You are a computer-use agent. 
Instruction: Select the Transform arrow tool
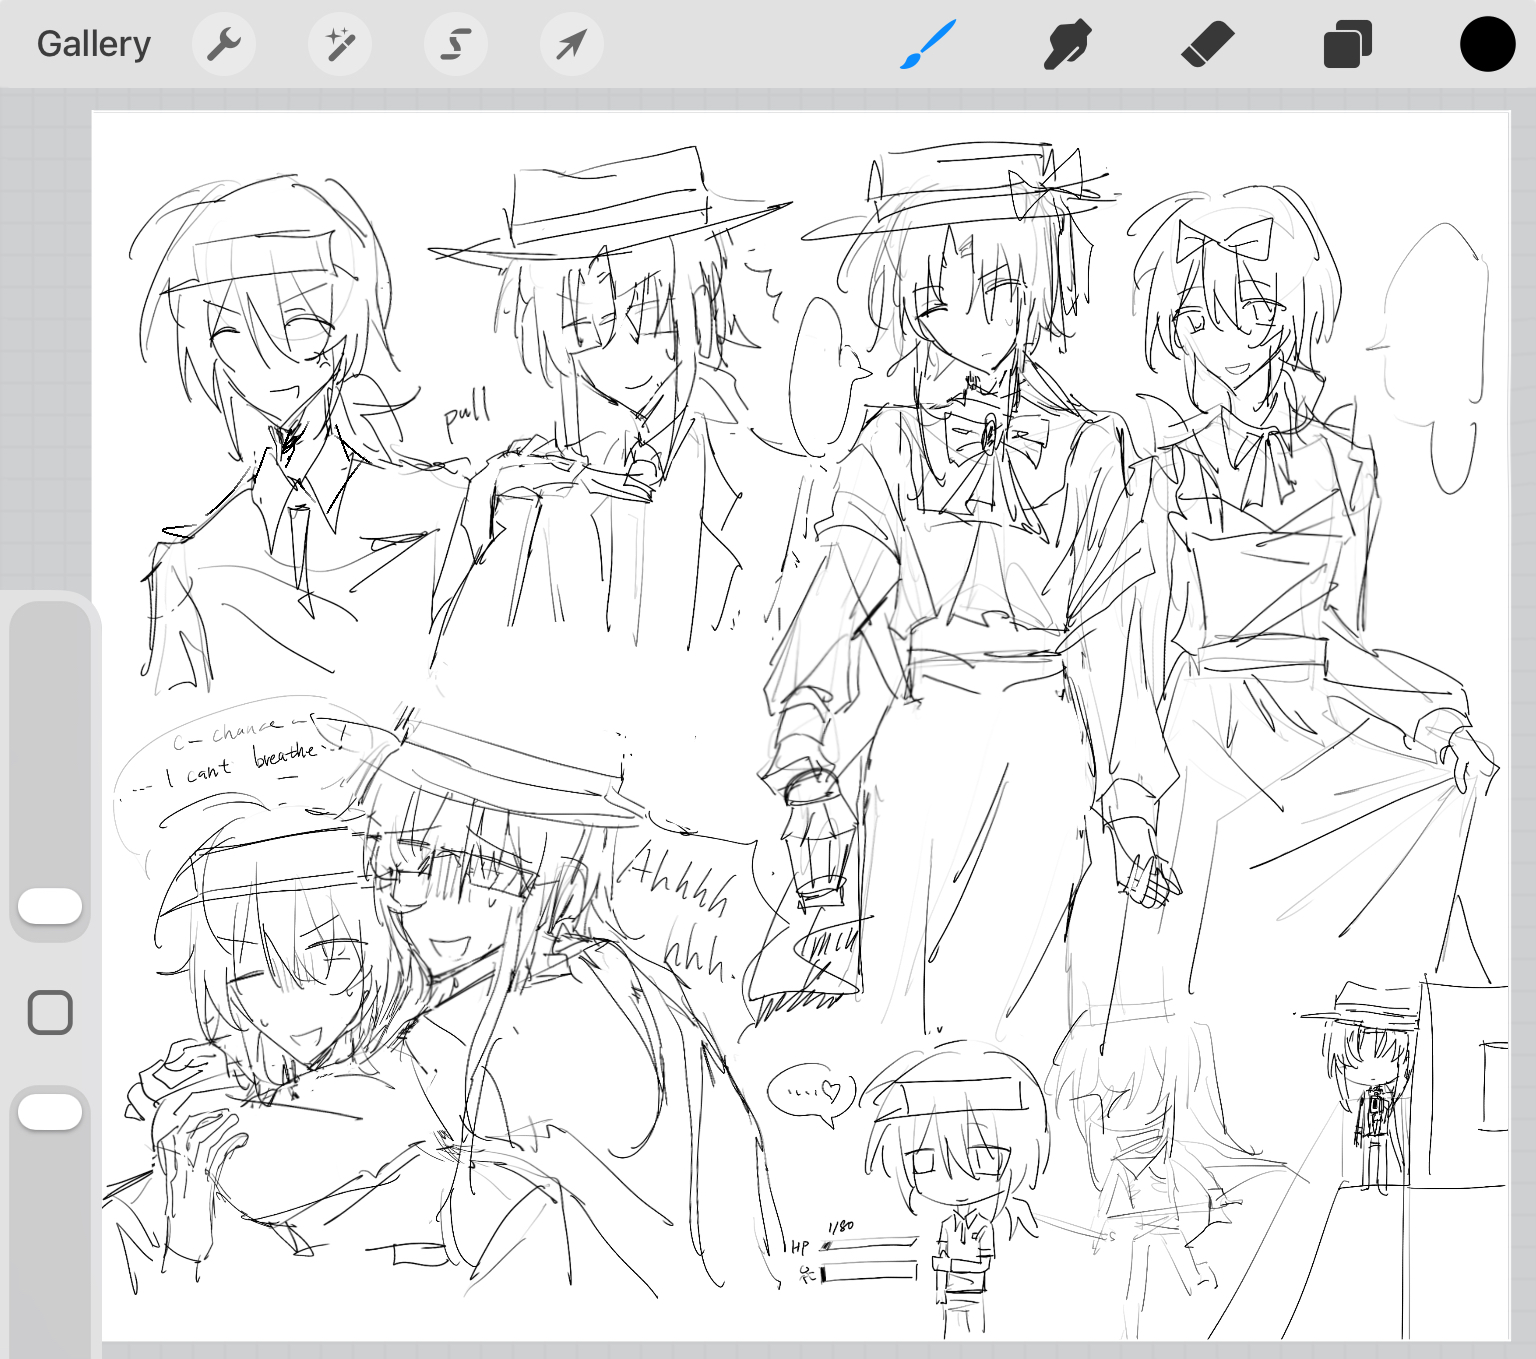(x=571, y=44)
